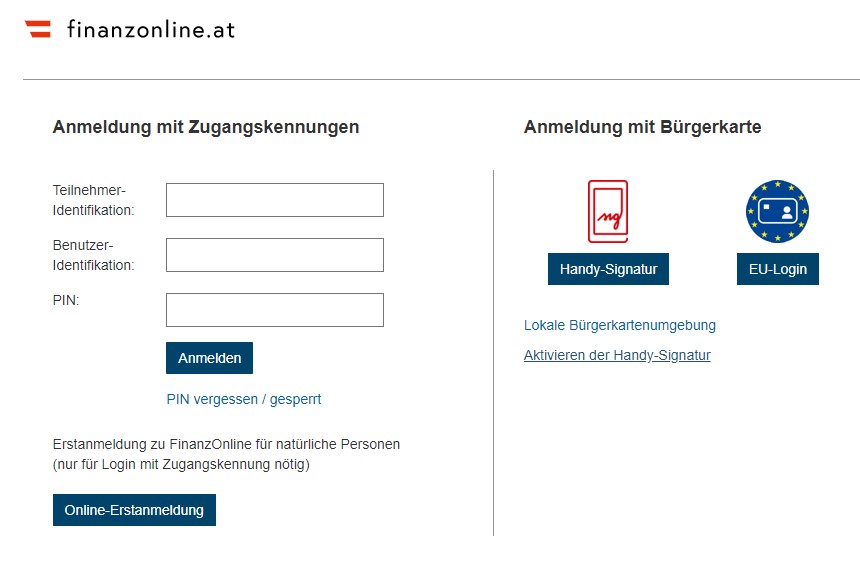The height and width of the screenshot is (582, 860).
Task: Click the Austrian flag logo icon
Action: click(38, 29)
